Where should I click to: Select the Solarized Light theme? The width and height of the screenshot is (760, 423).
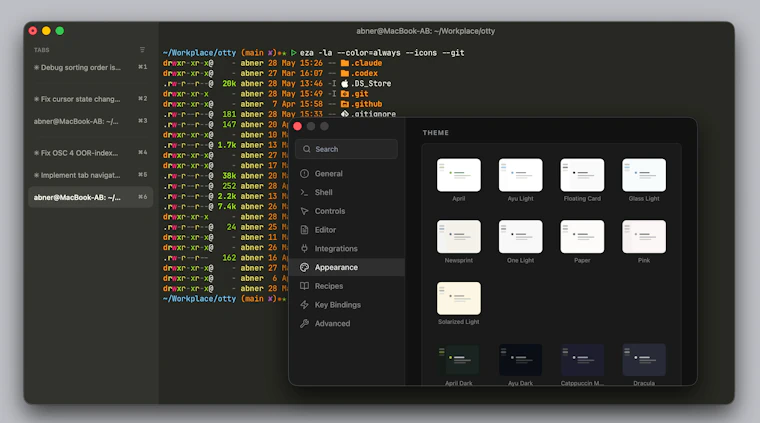coord(459,298)
